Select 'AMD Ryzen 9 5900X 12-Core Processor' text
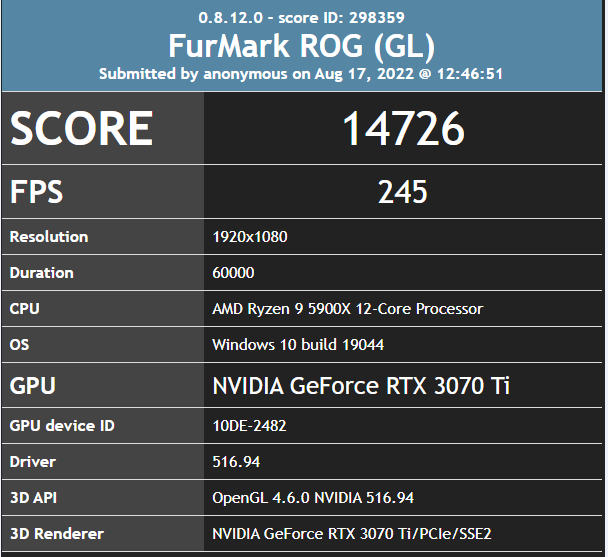This screenshot has width=608, height=557. pos(348,309)
